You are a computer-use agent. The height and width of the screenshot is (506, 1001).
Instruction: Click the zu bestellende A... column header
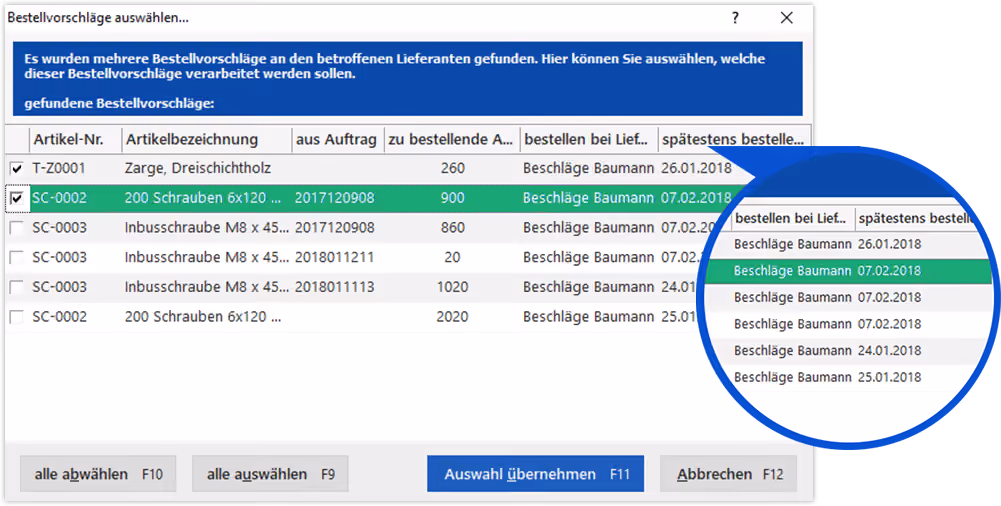click(x=452, y=139)
